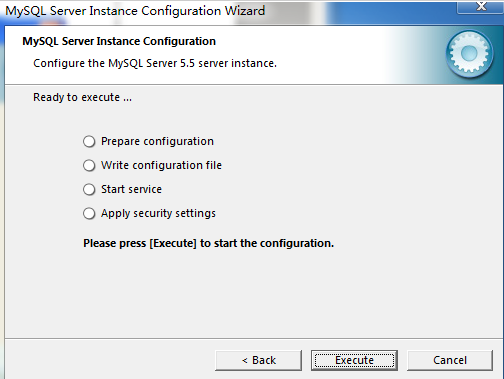Click the separator line above the buttons
Viewport: 504px width, 379px height.
click(254, 339)
